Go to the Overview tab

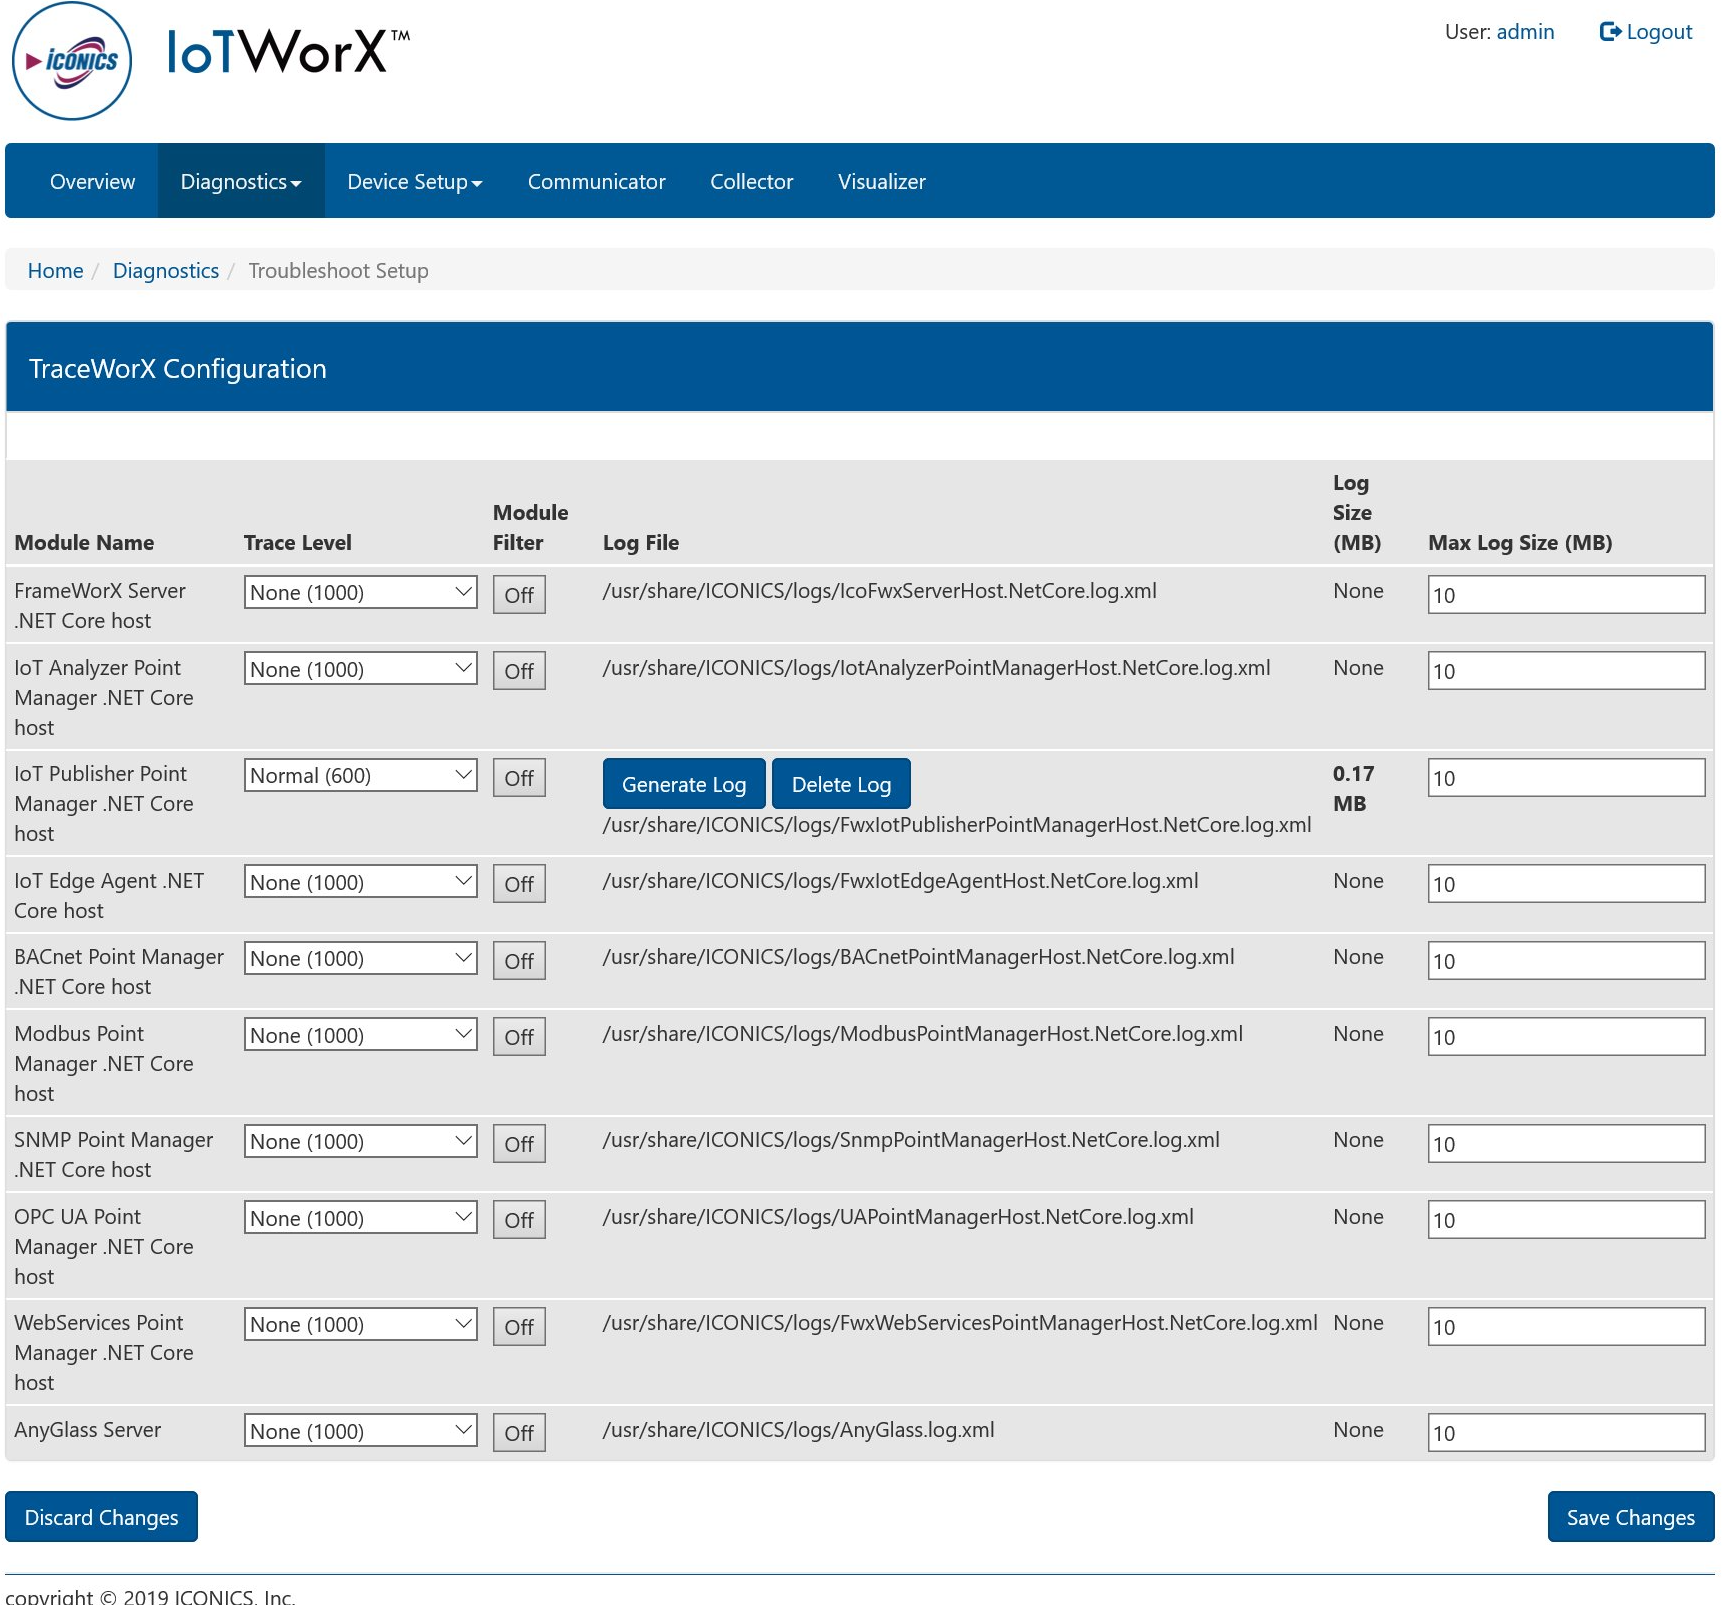click(x=92, y=182)
